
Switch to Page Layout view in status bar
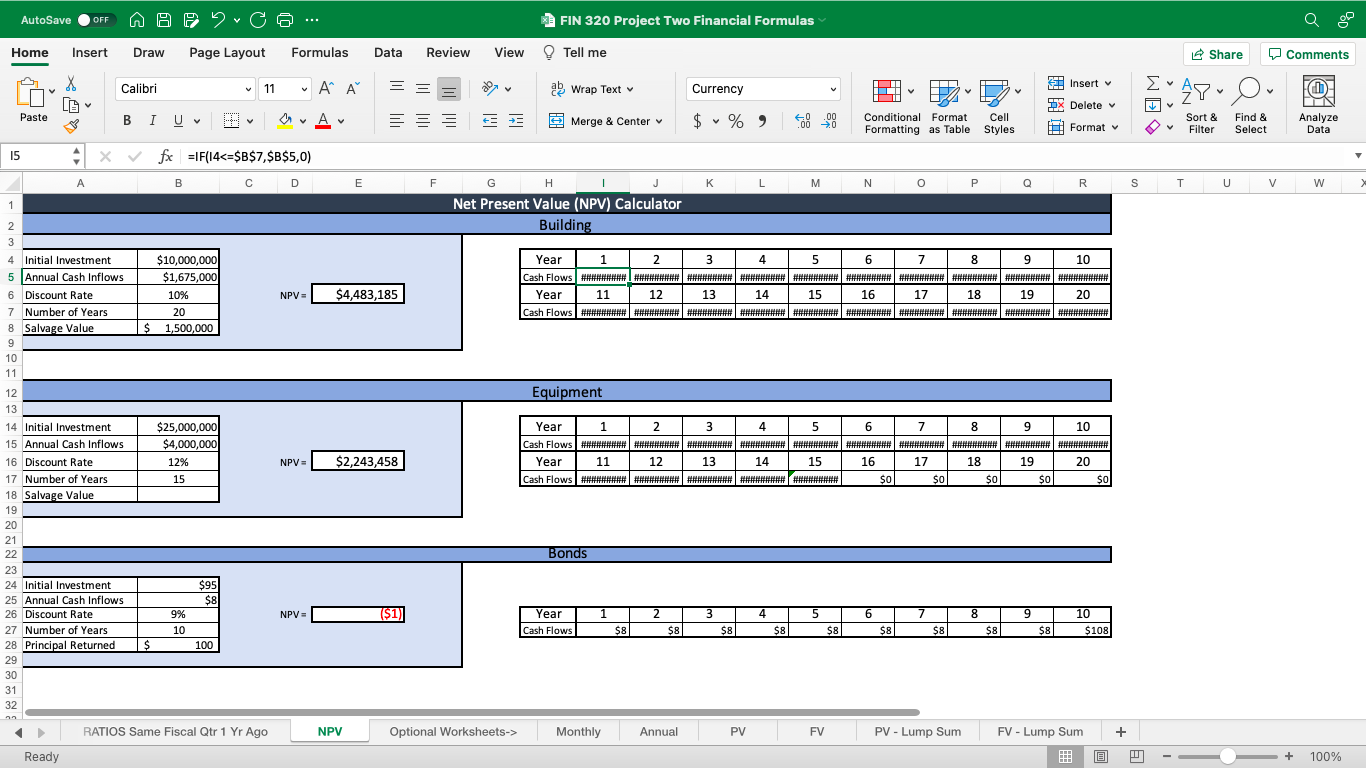point(1101,757)
